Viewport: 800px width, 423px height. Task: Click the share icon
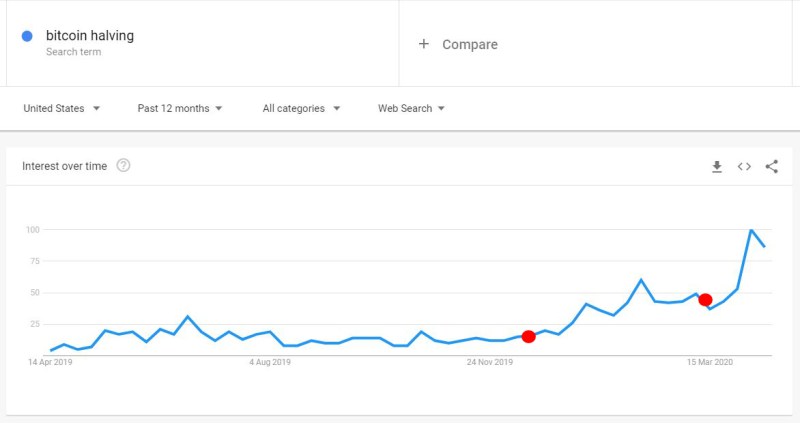click(x=771, y=167)
